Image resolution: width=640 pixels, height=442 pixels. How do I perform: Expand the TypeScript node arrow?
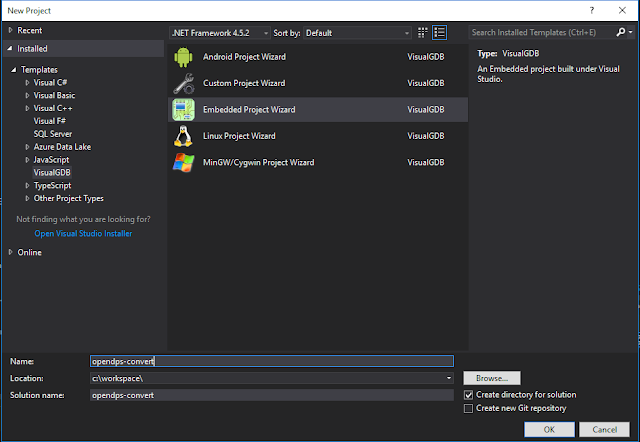(x=27, y=186)
